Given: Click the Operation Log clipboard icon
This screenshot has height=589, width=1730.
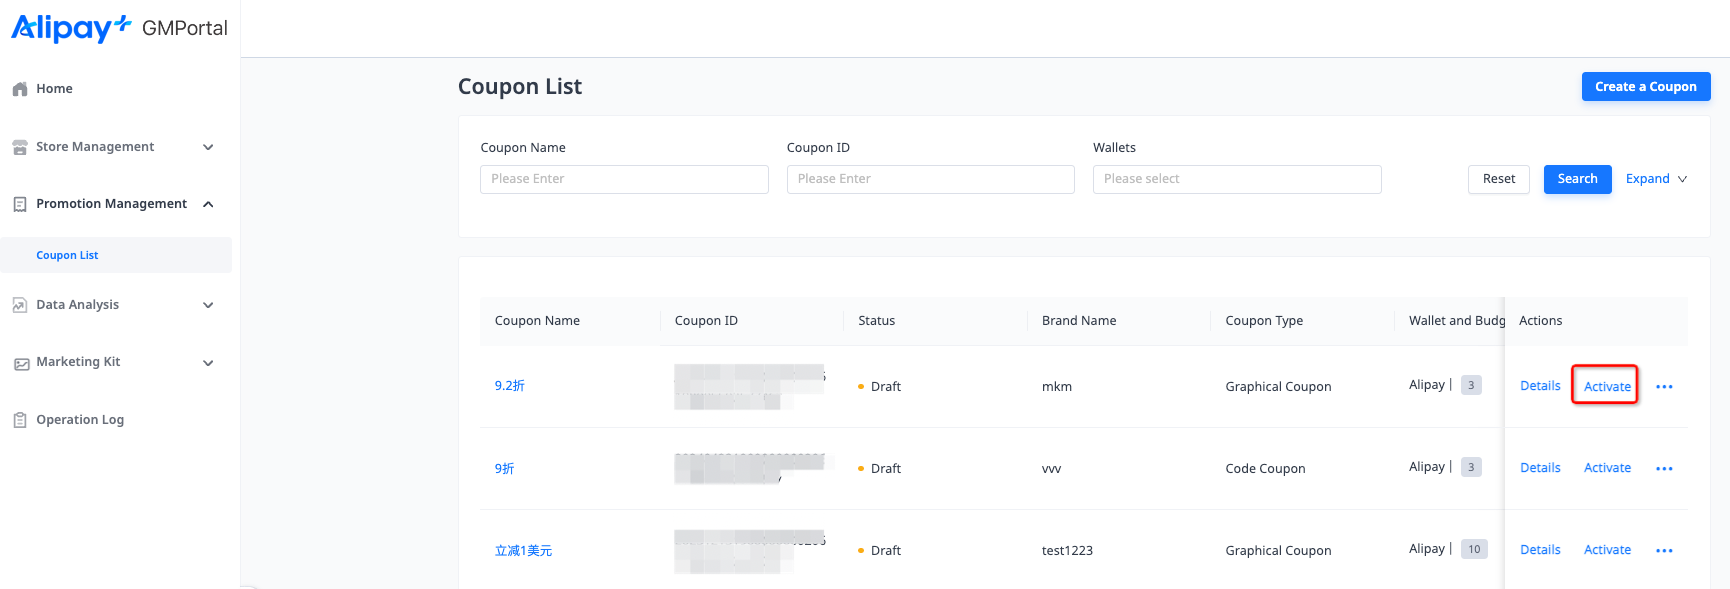Looking at the screenshot, I should point(20,420).
